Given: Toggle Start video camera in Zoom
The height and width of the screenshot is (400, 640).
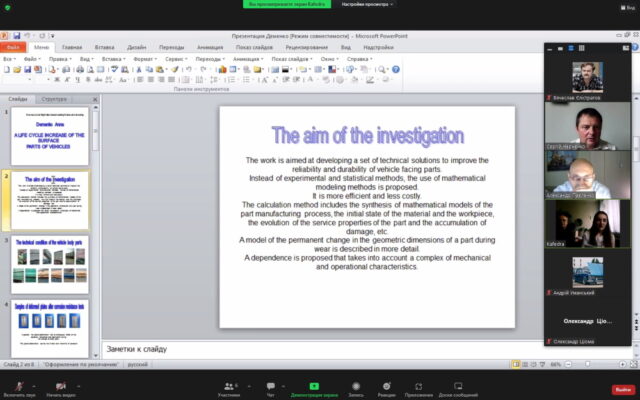Looking at the screenshot, I should tap(61, 389).
